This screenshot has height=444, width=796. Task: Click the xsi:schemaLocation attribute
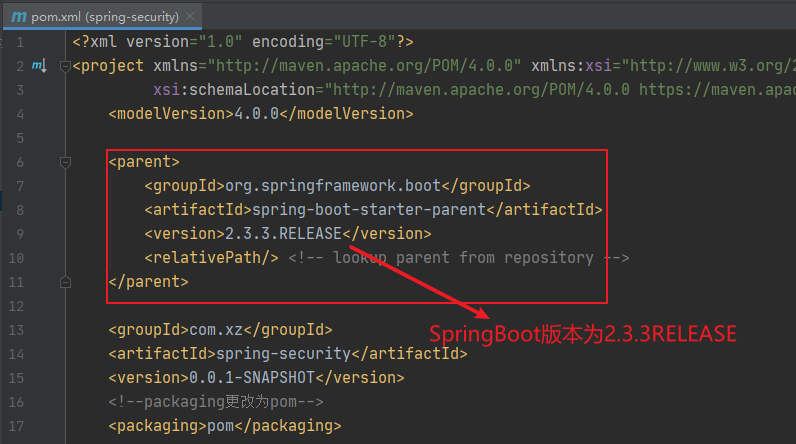[x=234, y=90]
